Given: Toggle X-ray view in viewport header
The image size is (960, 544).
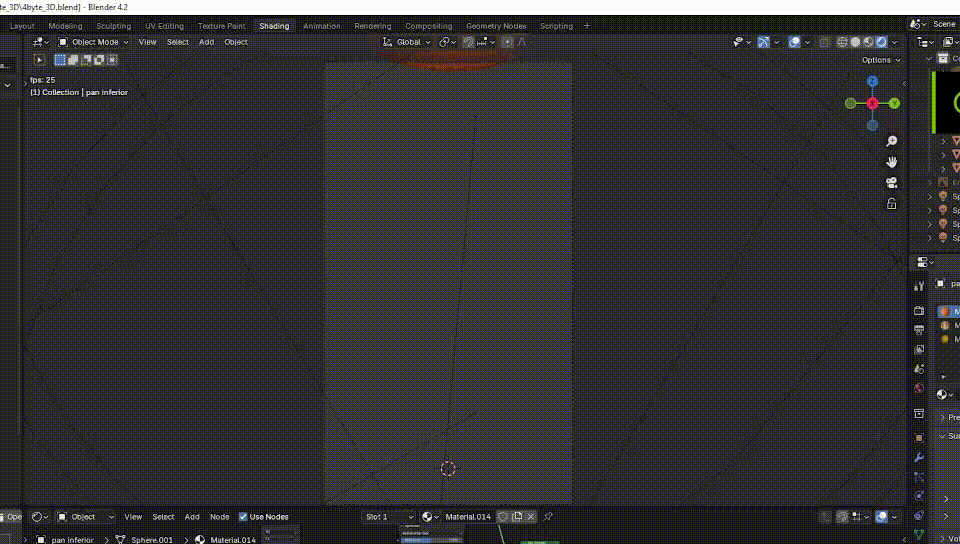Looking at the screenshot, I should point(824,42).
